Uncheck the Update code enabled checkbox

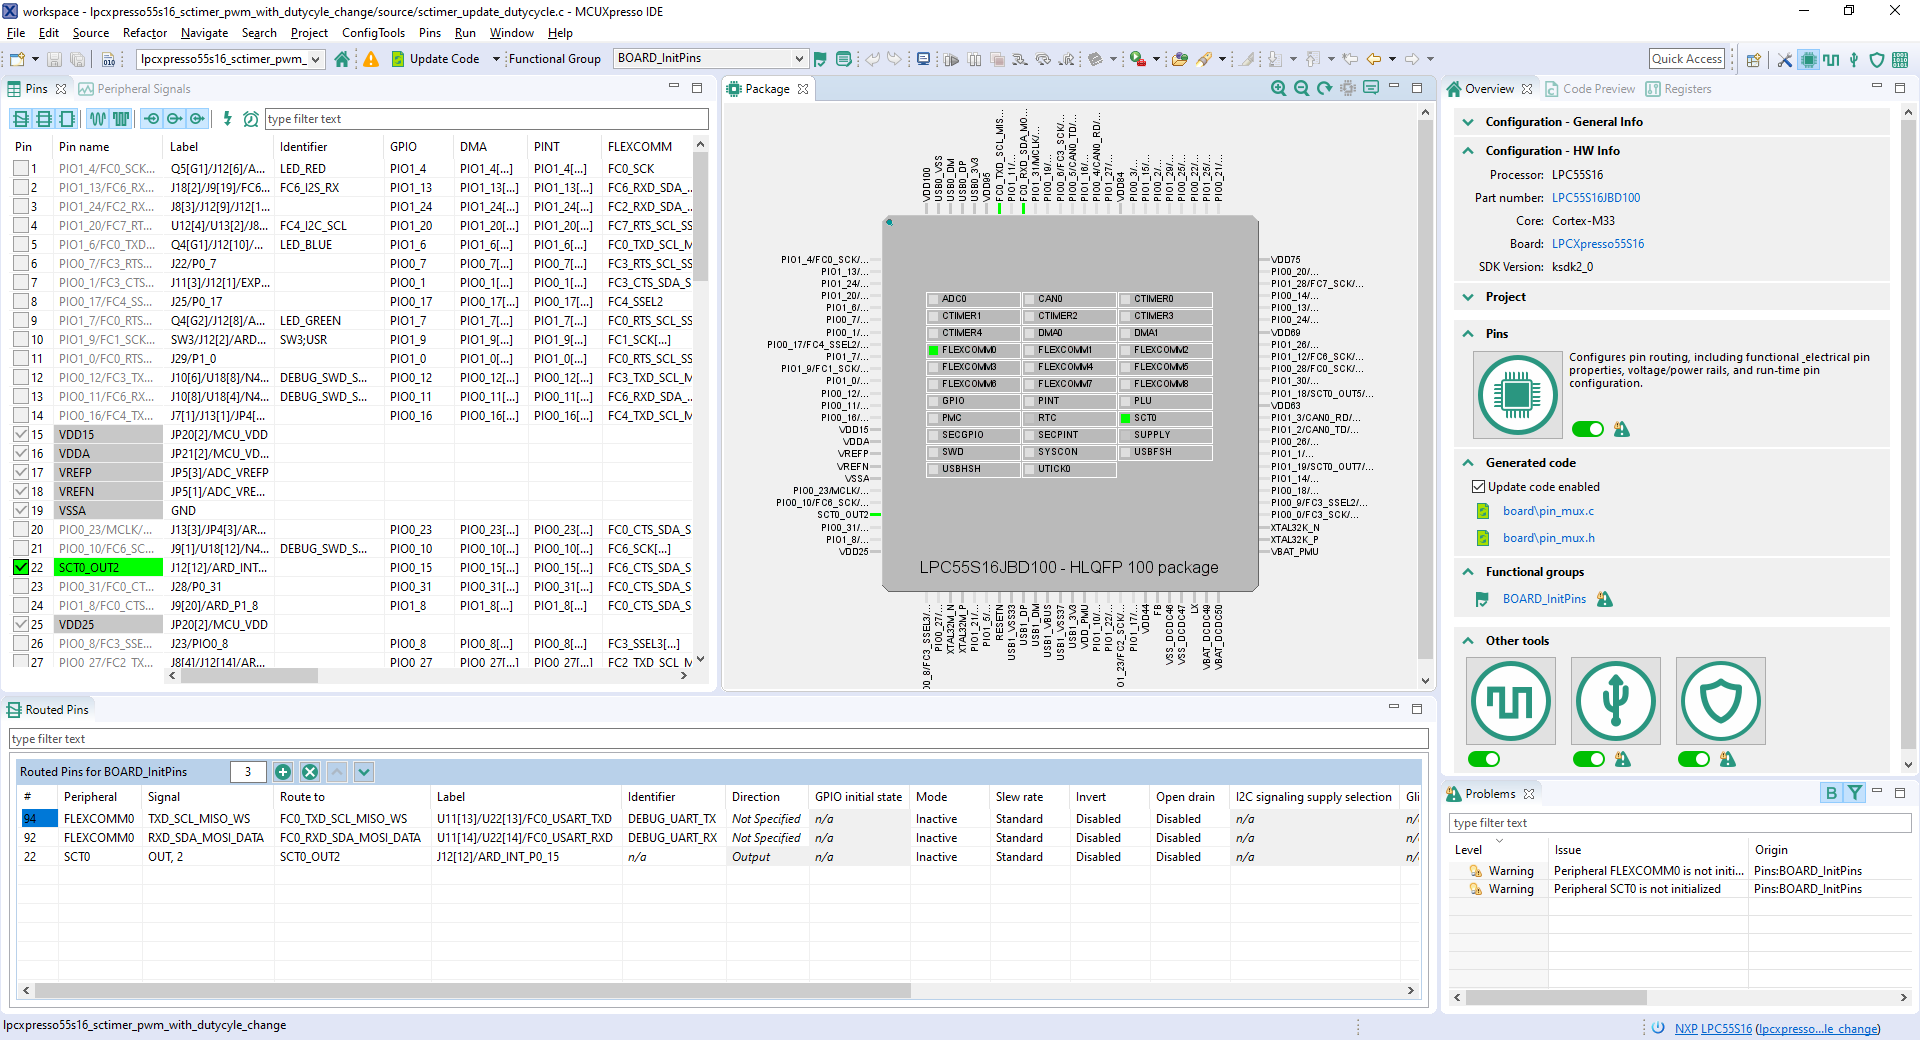click(x=1478, y=487)
